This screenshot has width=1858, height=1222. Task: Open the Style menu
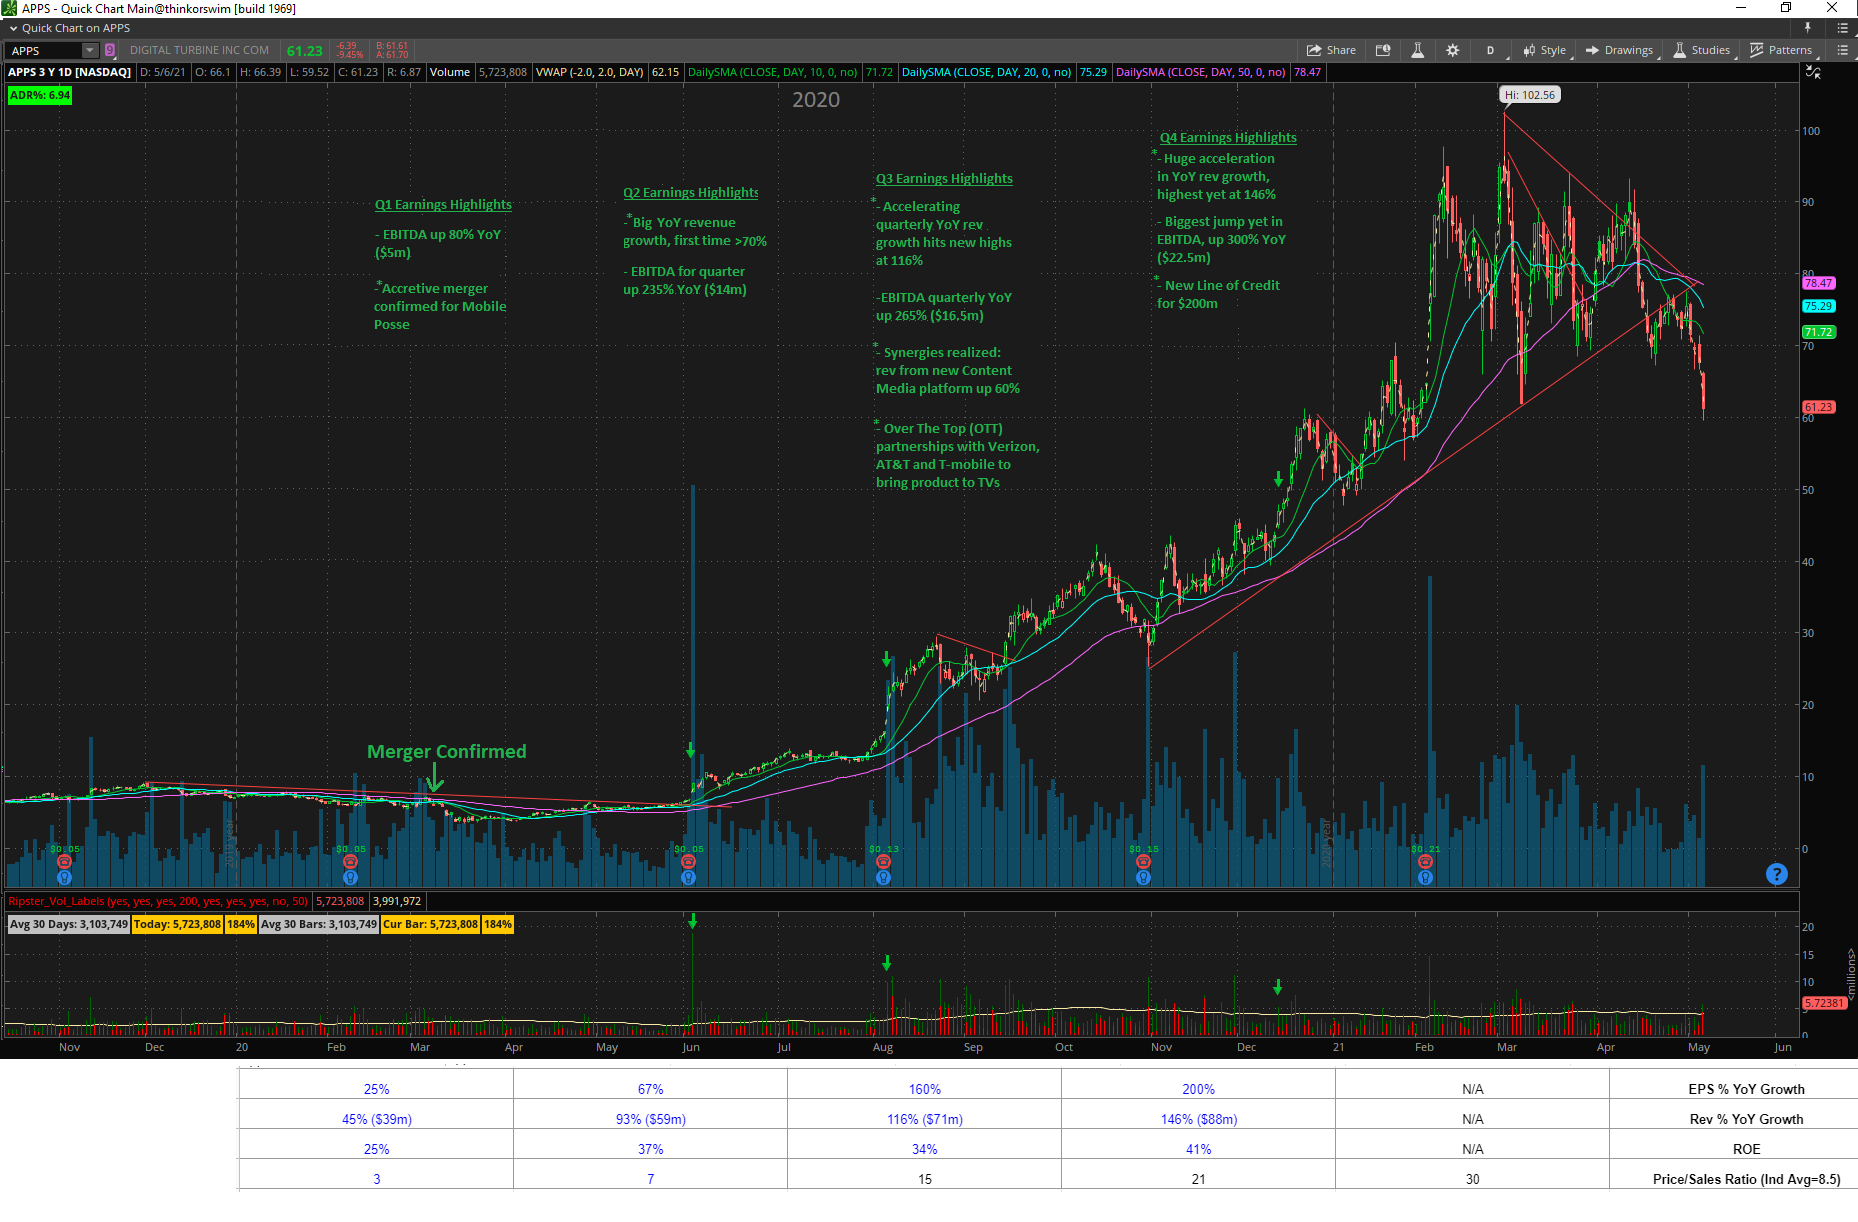pos(1544,50)
